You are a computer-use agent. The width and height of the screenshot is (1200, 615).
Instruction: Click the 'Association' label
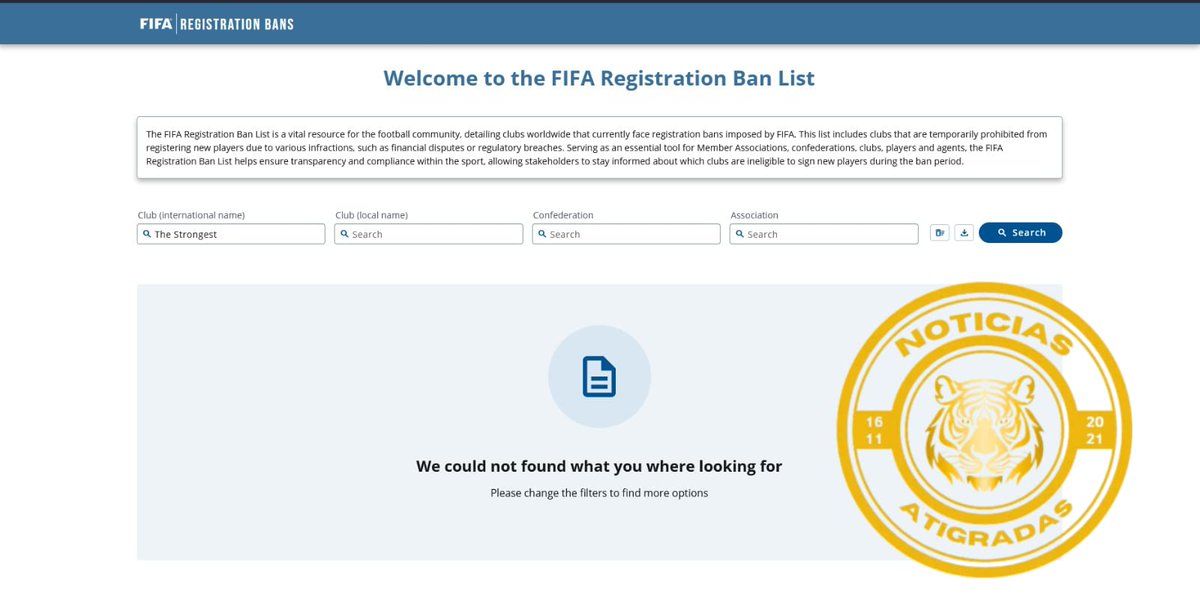click(755, 215)
